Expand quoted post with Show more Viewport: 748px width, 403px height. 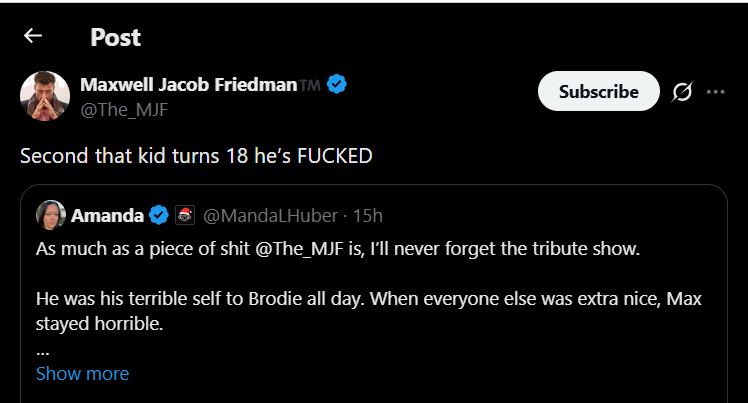pos(82,374)
